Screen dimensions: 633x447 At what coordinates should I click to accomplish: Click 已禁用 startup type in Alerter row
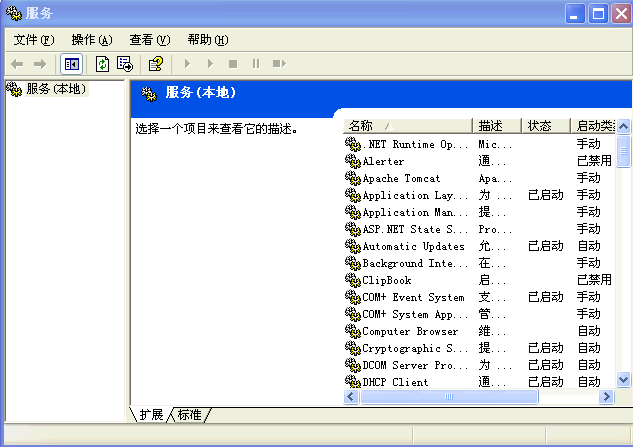tap(594, 161)
